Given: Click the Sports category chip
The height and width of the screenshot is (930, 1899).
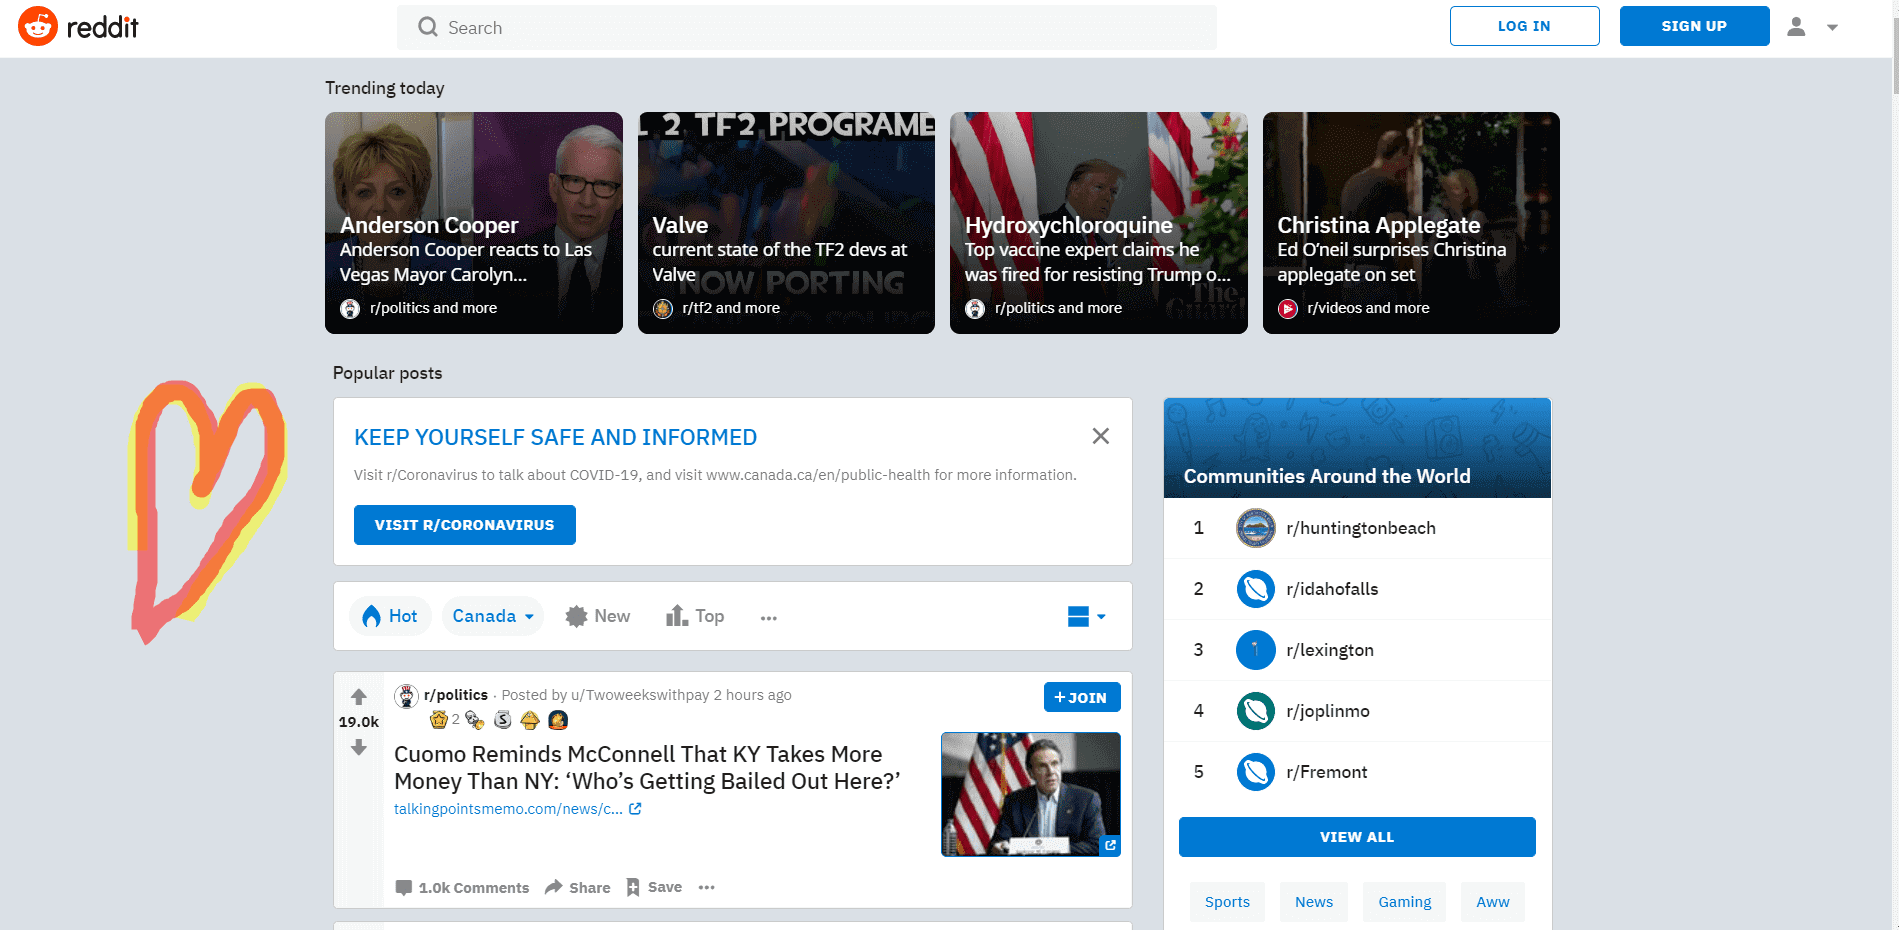Looking at the screenshot, I should [1227, 902].
